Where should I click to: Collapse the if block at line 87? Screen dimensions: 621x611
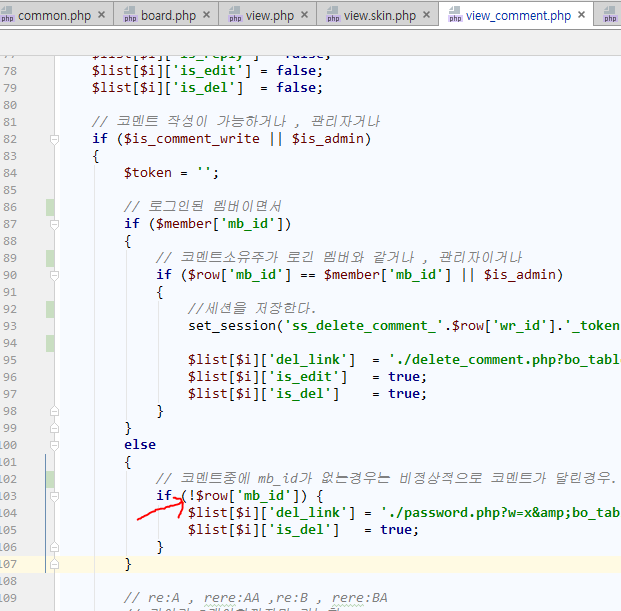coord(55,225)
